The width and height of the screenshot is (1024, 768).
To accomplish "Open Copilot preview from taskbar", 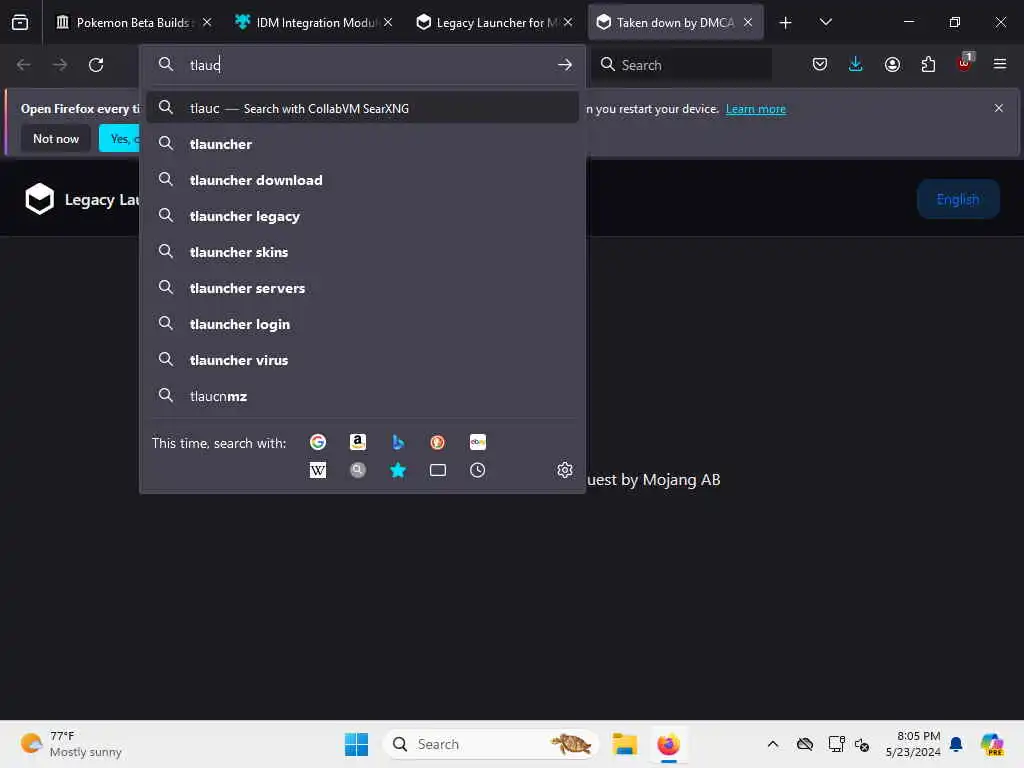I will click(x=991, y=744).
